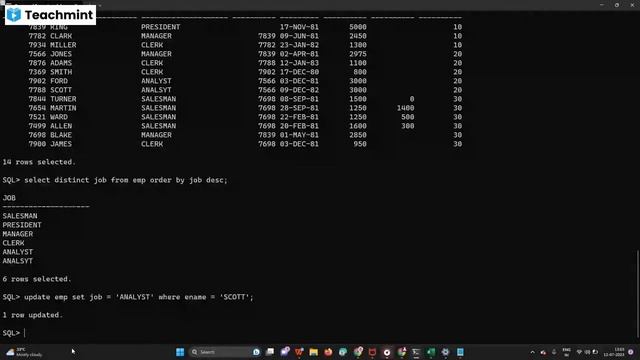Open Bing chat icon in search box
The height and width of the screenshot is (360, 640).
click(x=256, y=352)
